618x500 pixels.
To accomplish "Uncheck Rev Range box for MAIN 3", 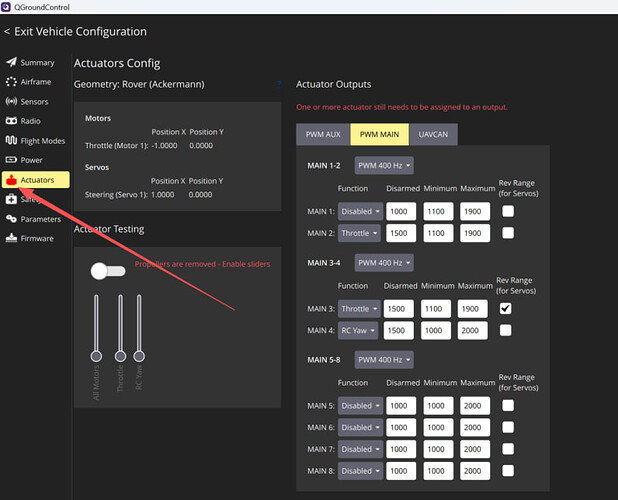I will pos(506,309).
